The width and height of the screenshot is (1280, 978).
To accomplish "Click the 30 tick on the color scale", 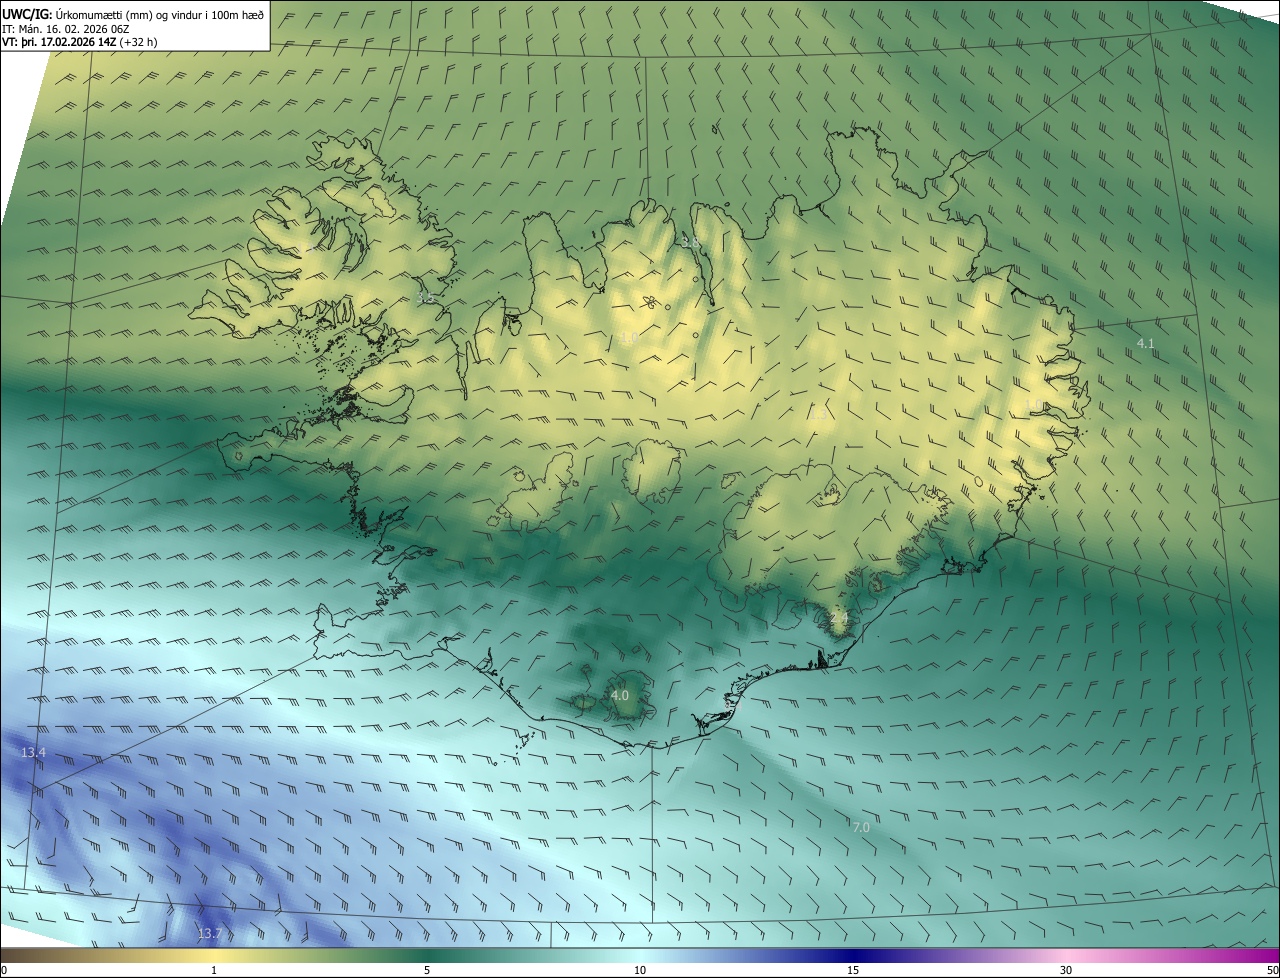I will [1066, 970].
